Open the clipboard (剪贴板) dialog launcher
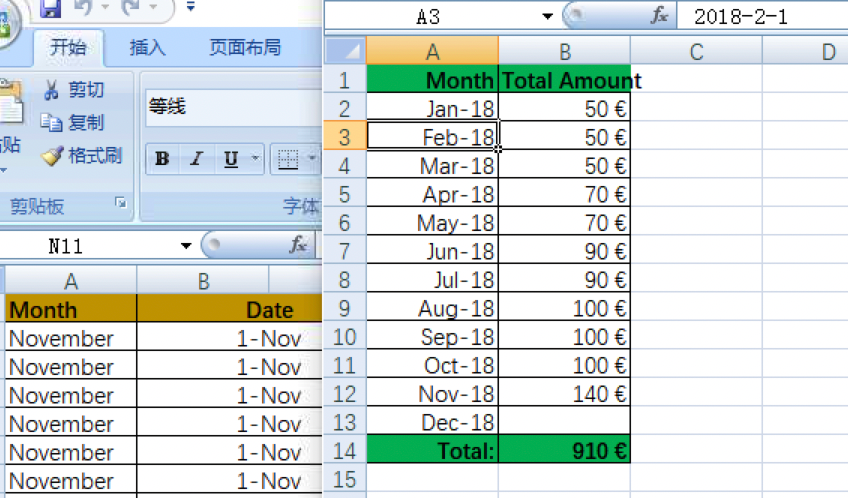848x498 pixels. [x=121, y=204]
